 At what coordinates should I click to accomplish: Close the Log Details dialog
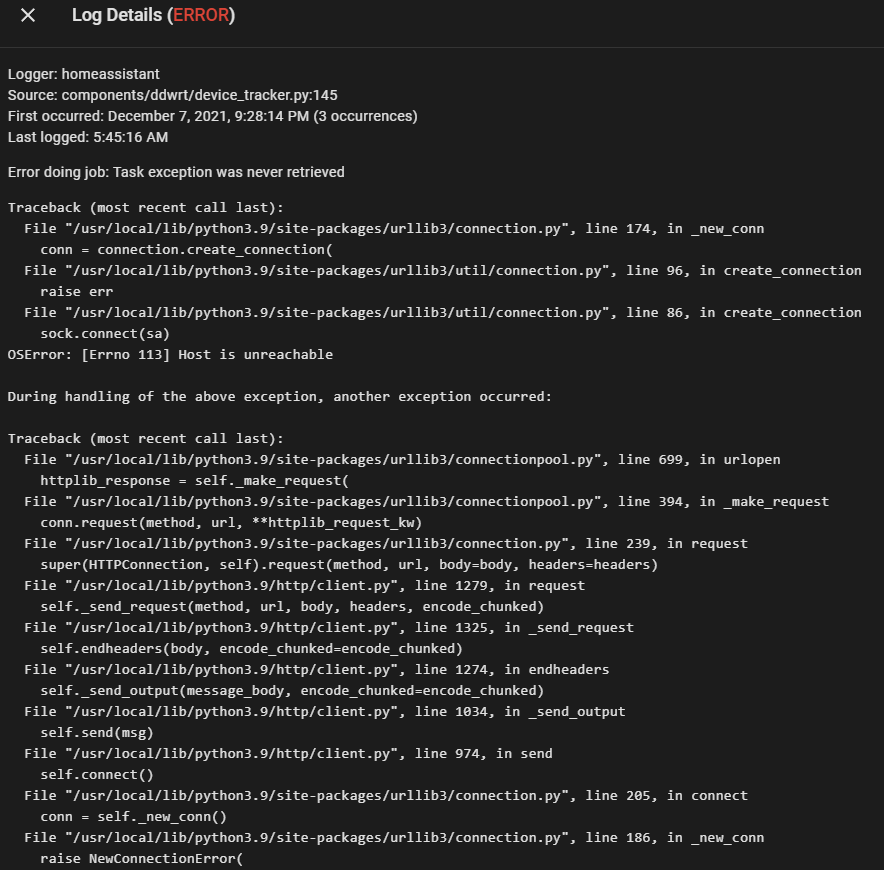(28, 16)
